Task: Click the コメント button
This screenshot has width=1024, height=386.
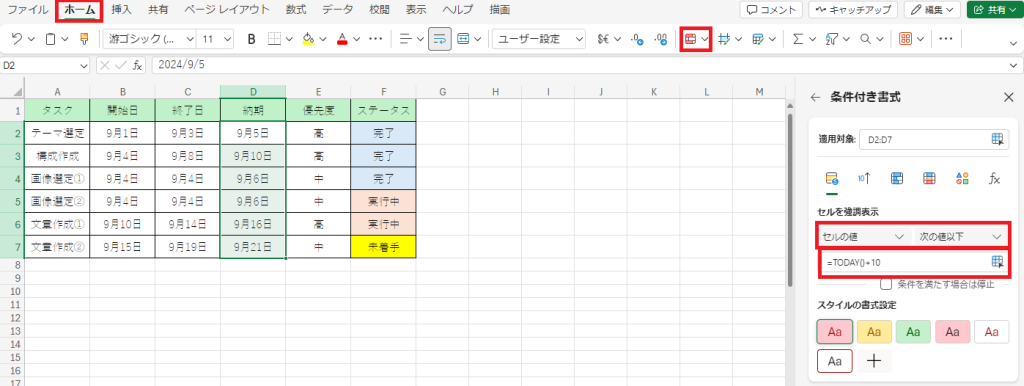Action: [x=771, y=10]
